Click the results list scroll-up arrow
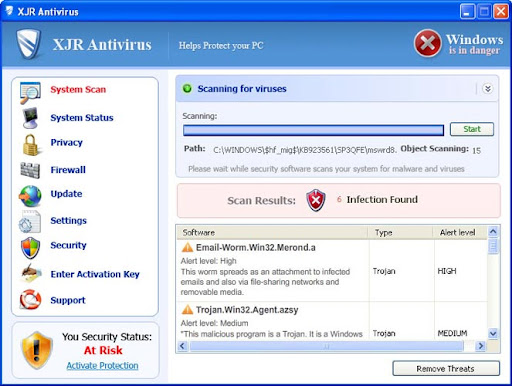The width and height of the screenshot is (512, 386). [x=493, y=231]
